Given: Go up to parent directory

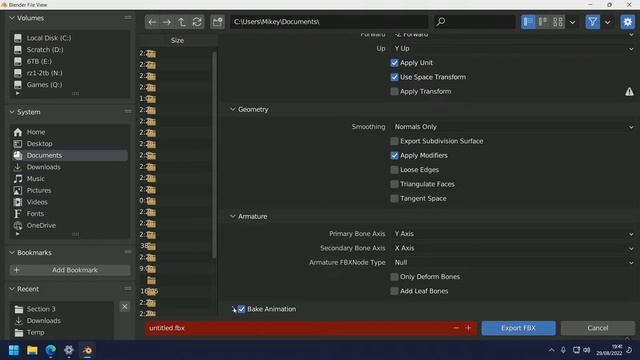Looking at the screenshot, I should [182, 22].
